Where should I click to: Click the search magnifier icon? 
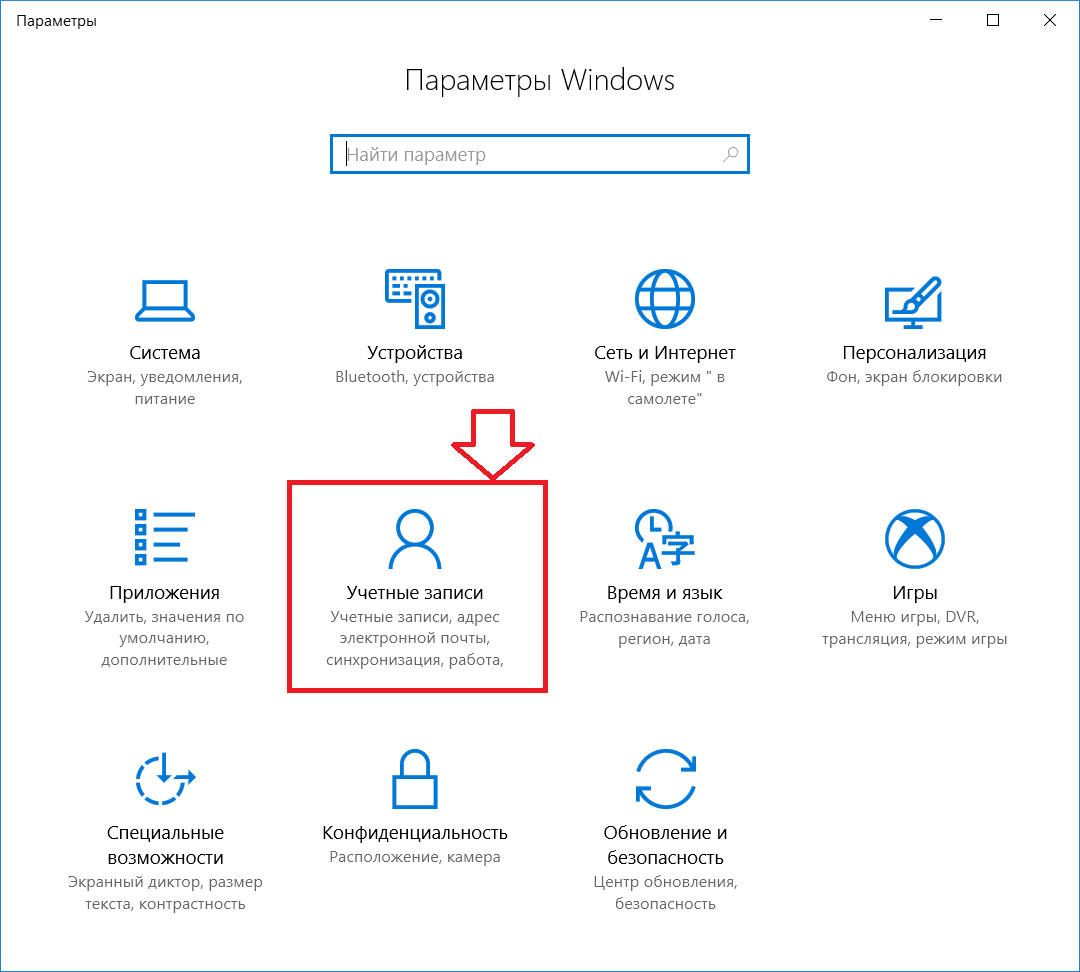tap(731, 154)
